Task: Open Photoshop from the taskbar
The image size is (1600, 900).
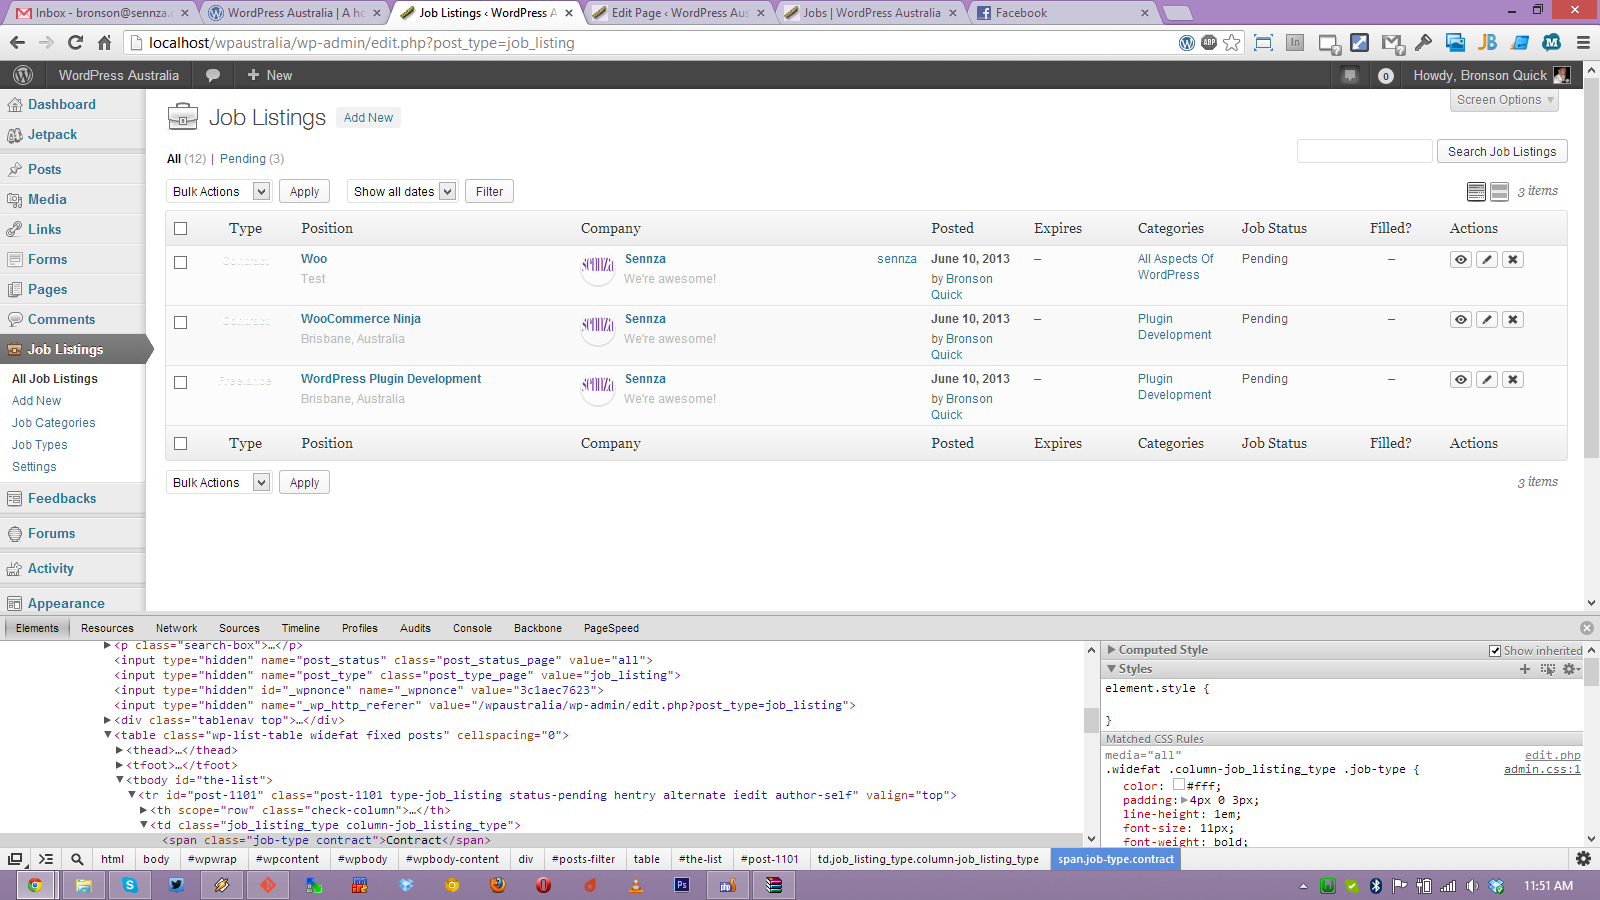Action: click(682, 885)
